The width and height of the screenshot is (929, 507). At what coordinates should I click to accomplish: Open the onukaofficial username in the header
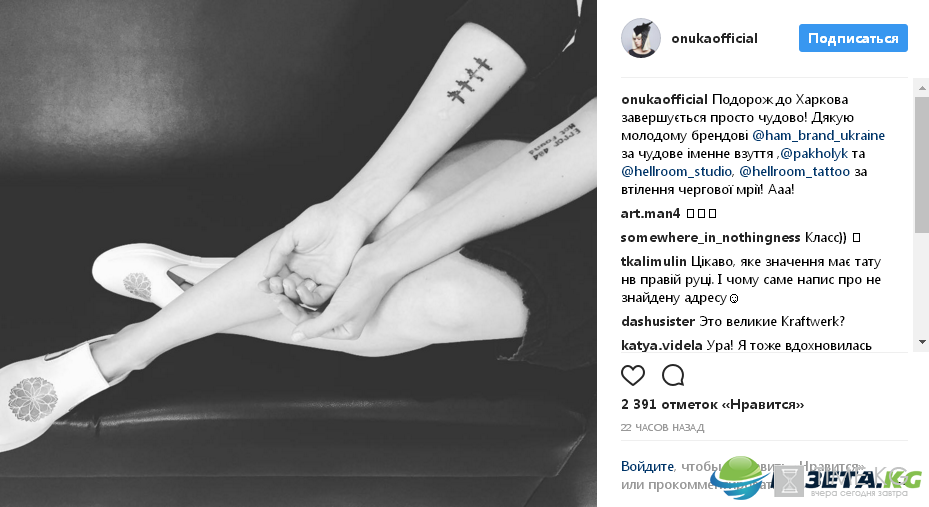tap(714, 38)
